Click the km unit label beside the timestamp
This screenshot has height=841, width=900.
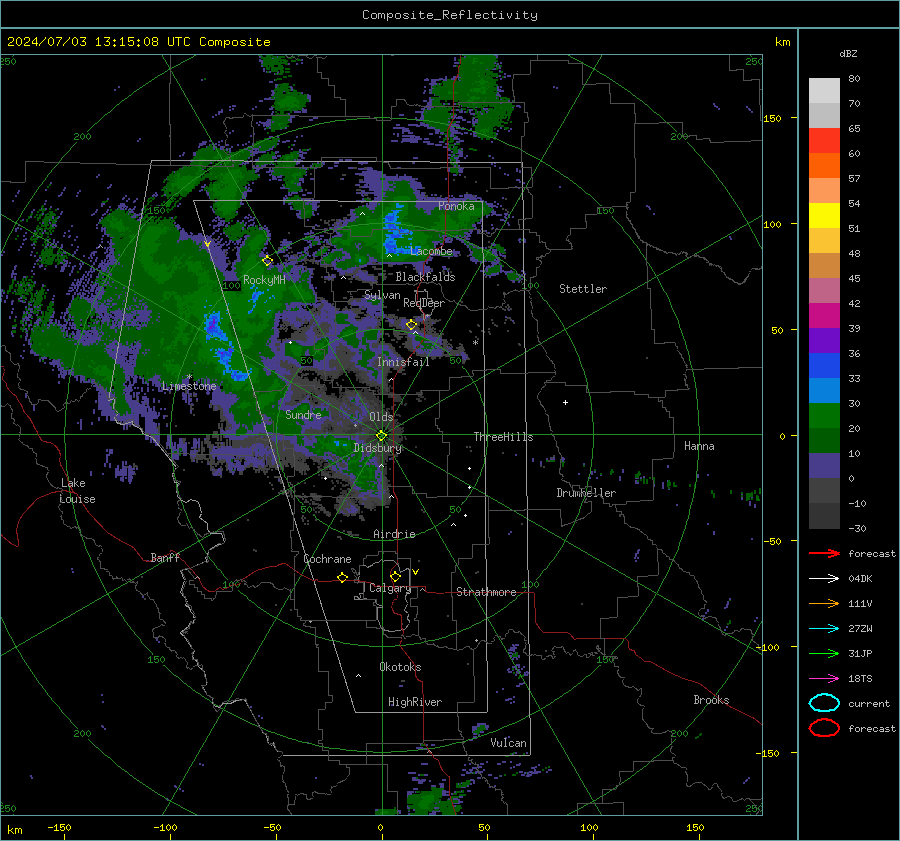click(782, 42)
